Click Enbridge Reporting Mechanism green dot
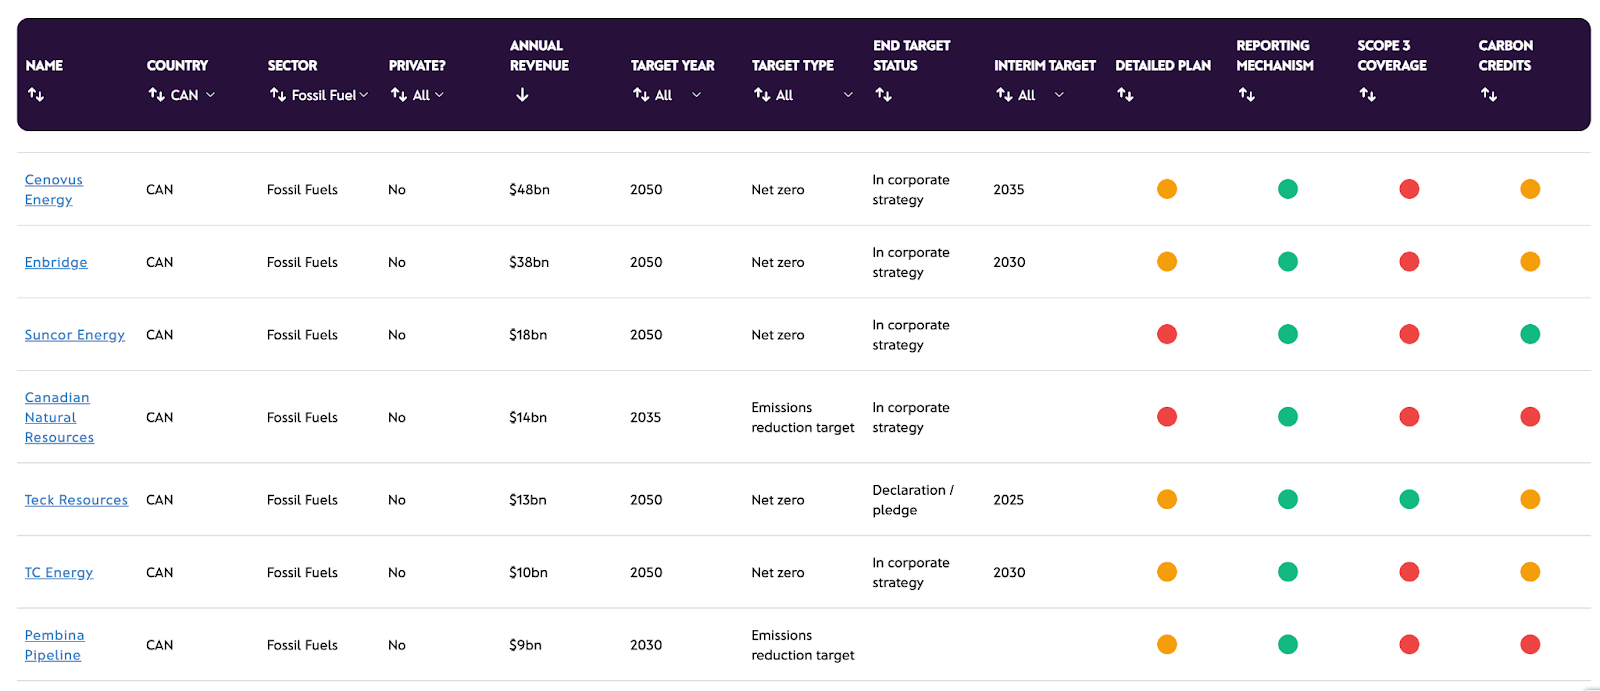This screenshot has height=691, width=1600. click(x=1288, y=262)
